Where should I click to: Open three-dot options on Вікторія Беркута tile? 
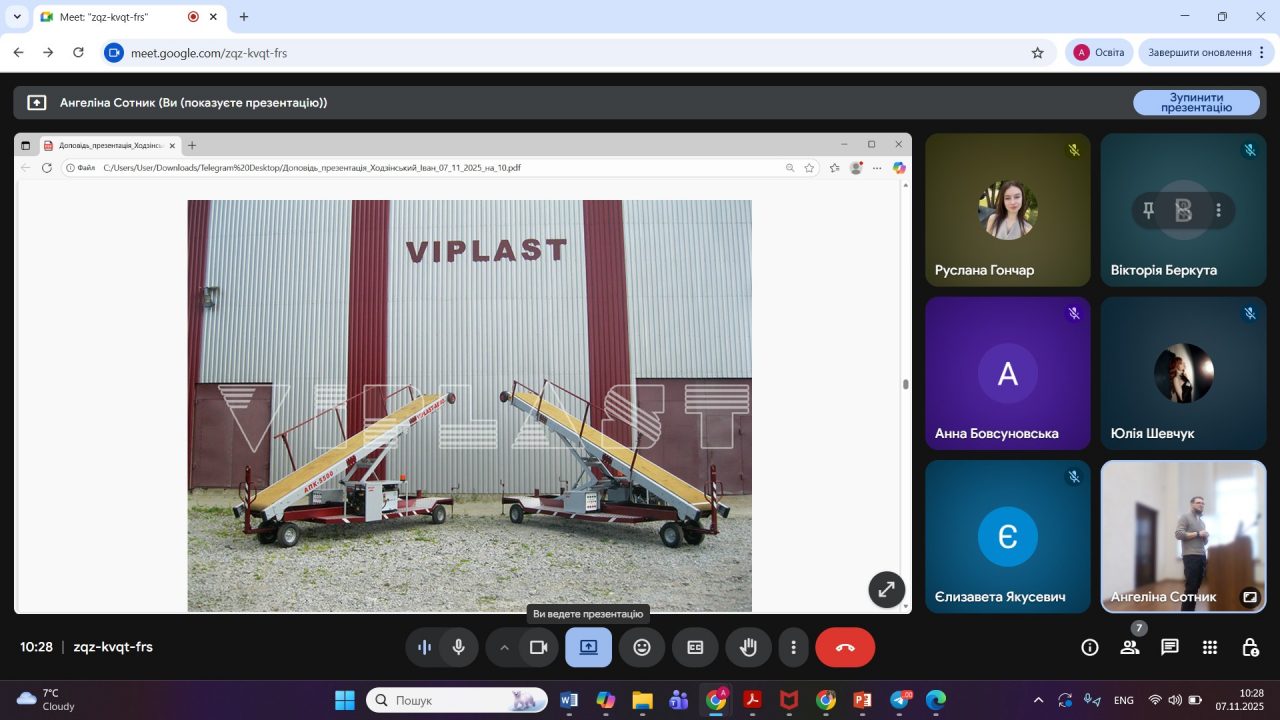click(x=1218, y=210)
